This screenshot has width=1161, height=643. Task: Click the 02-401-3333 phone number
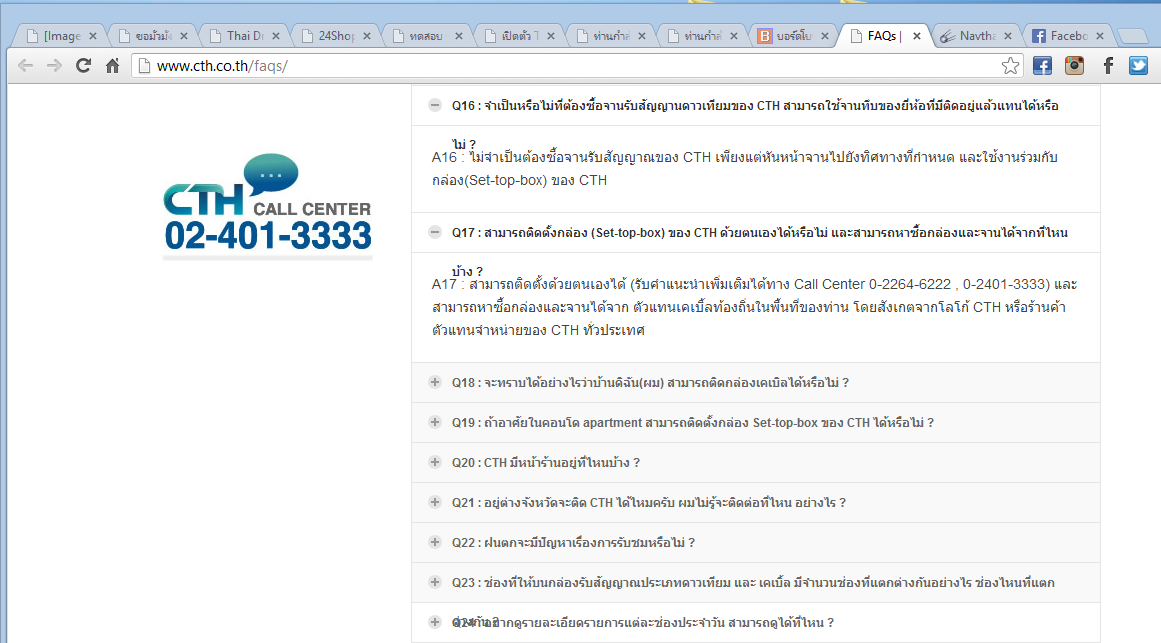(x=268, y=236)
